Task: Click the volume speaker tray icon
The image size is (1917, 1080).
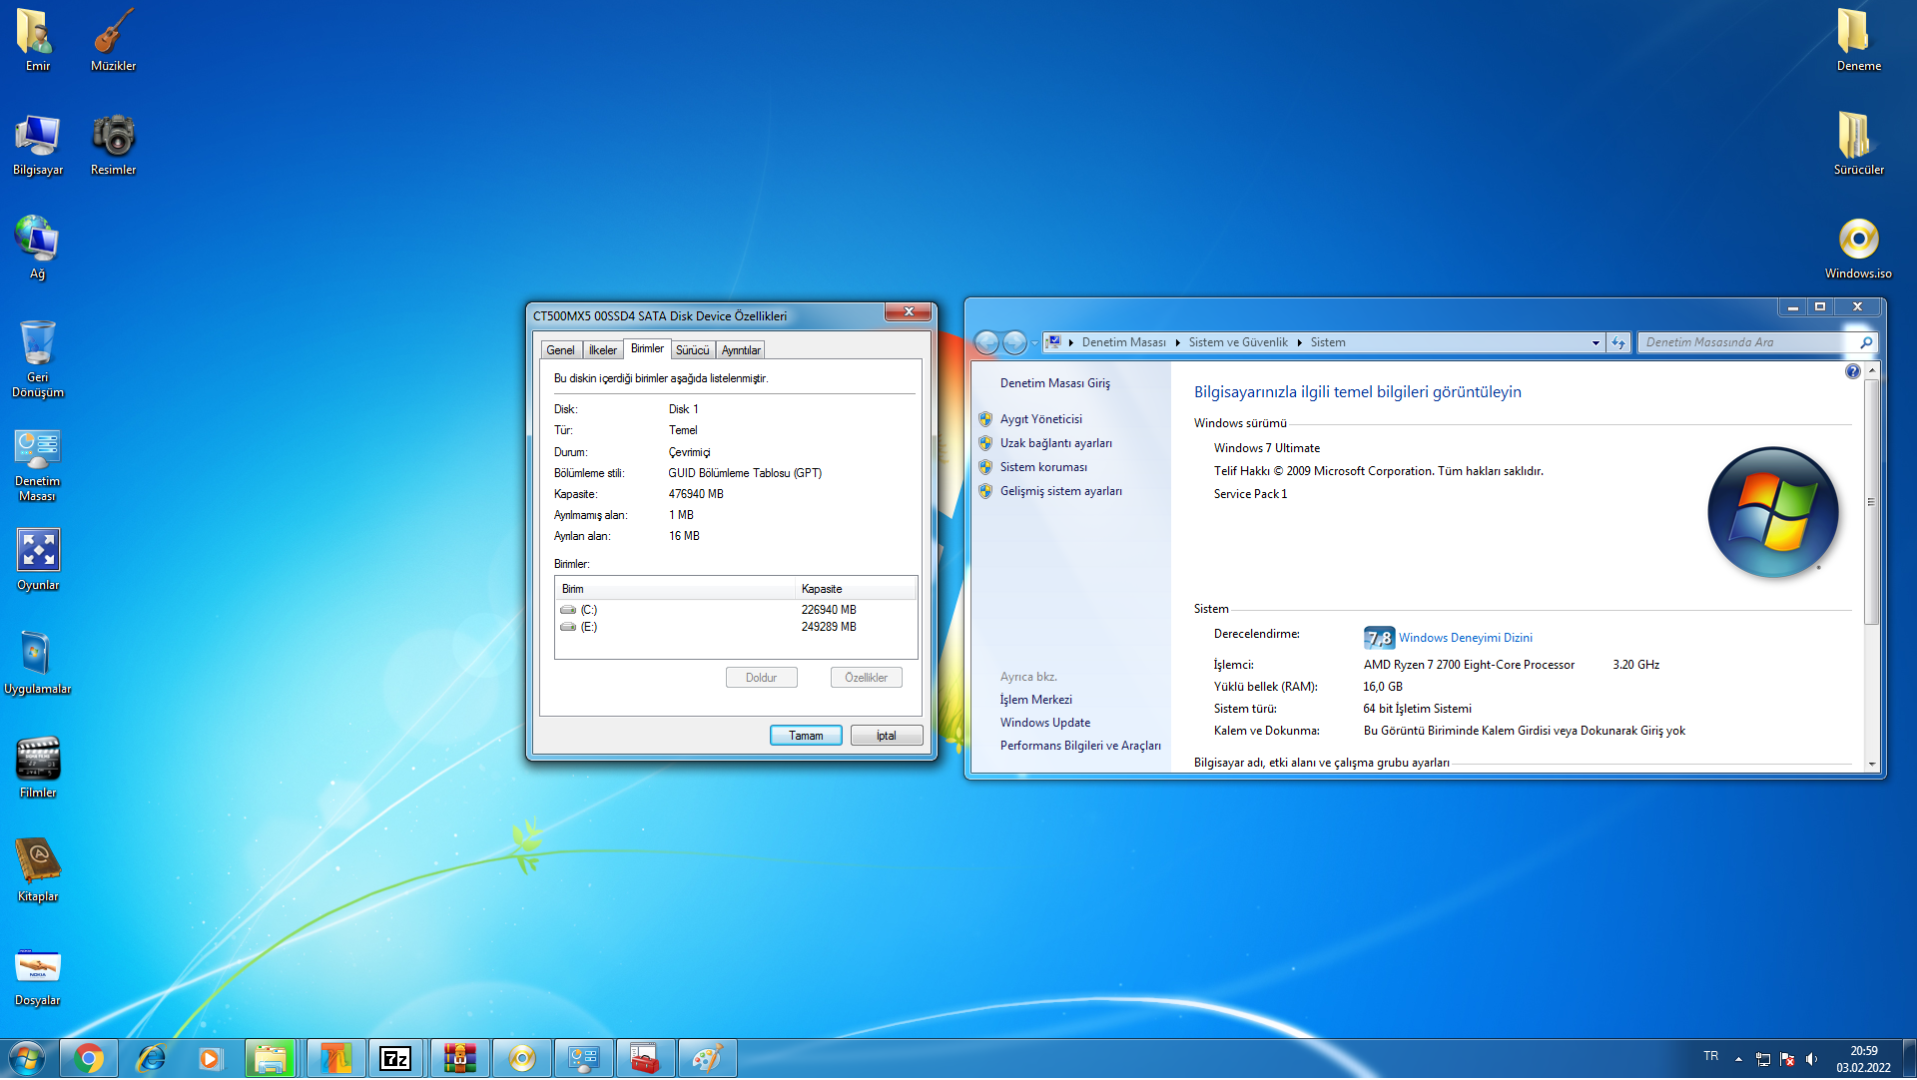Action: click(x=1812, y=1059)
